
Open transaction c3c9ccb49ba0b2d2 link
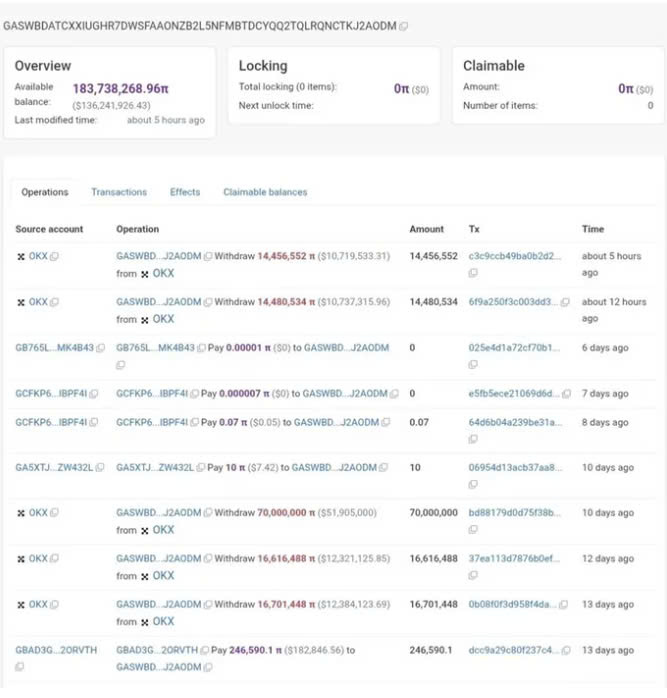click(515, 256)
